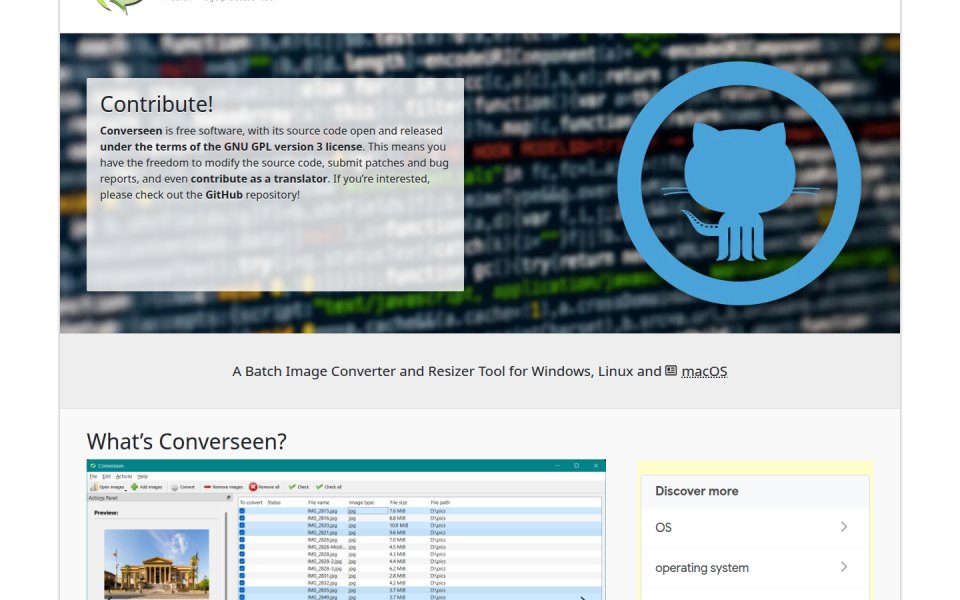The image size is (960, 600).
Task: Click the Contribute! heading
Action: point(157,104)
